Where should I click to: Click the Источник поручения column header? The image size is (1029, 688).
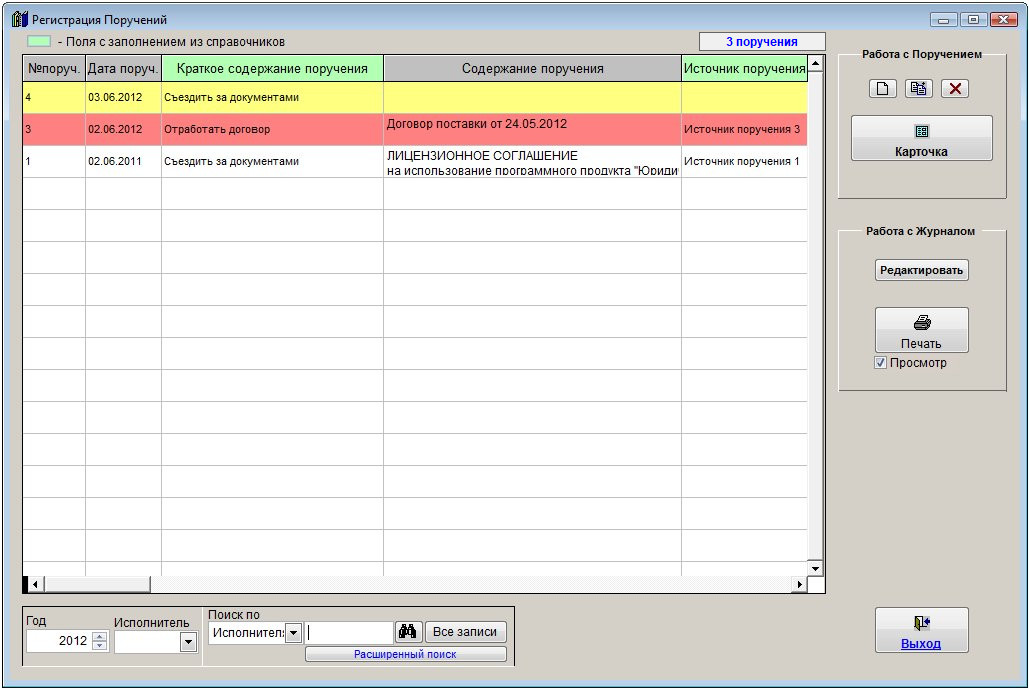click(x=744, y=69)
